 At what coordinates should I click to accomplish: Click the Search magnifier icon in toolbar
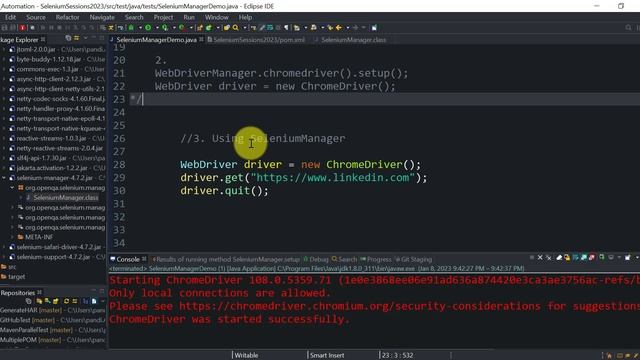(x=236, y=28)
